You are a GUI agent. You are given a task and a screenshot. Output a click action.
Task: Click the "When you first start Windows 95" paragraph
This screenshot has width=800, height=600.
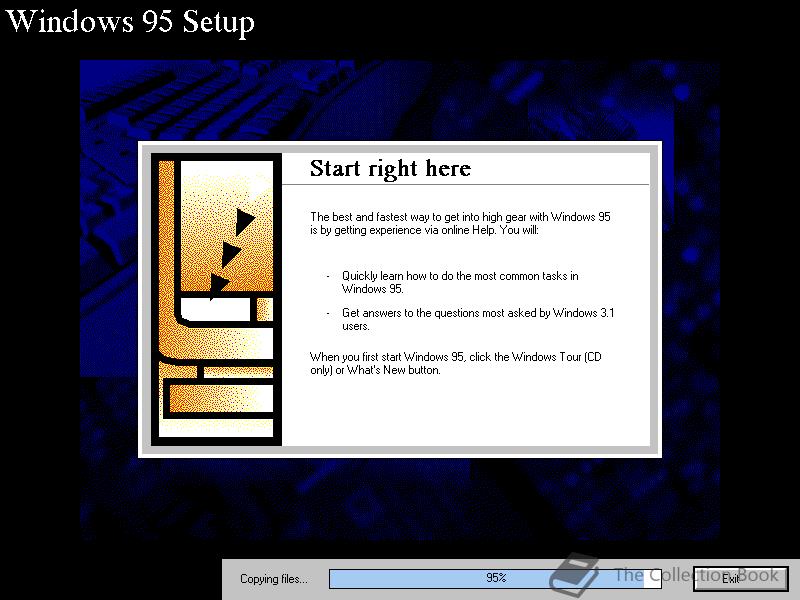(x=456, y=363)
